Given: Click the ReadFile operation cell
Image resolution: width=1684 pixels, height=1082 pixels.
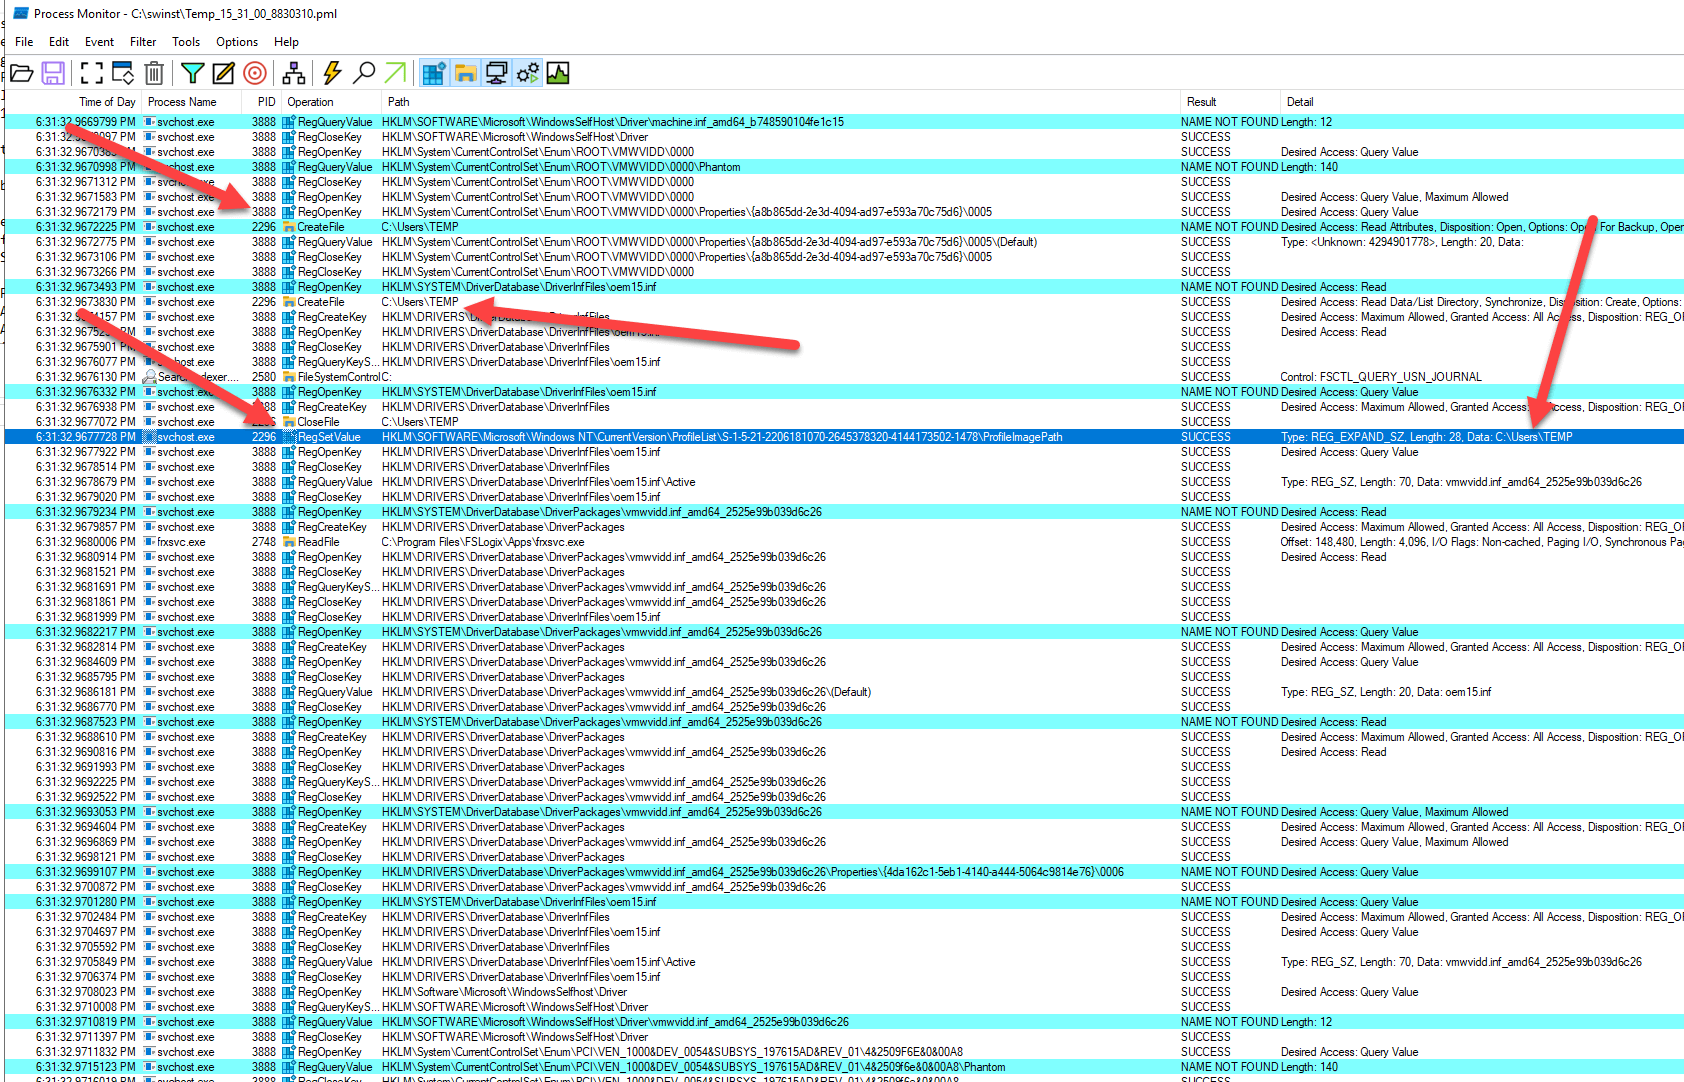Looking at the screenshot, I should click(319, 542).
